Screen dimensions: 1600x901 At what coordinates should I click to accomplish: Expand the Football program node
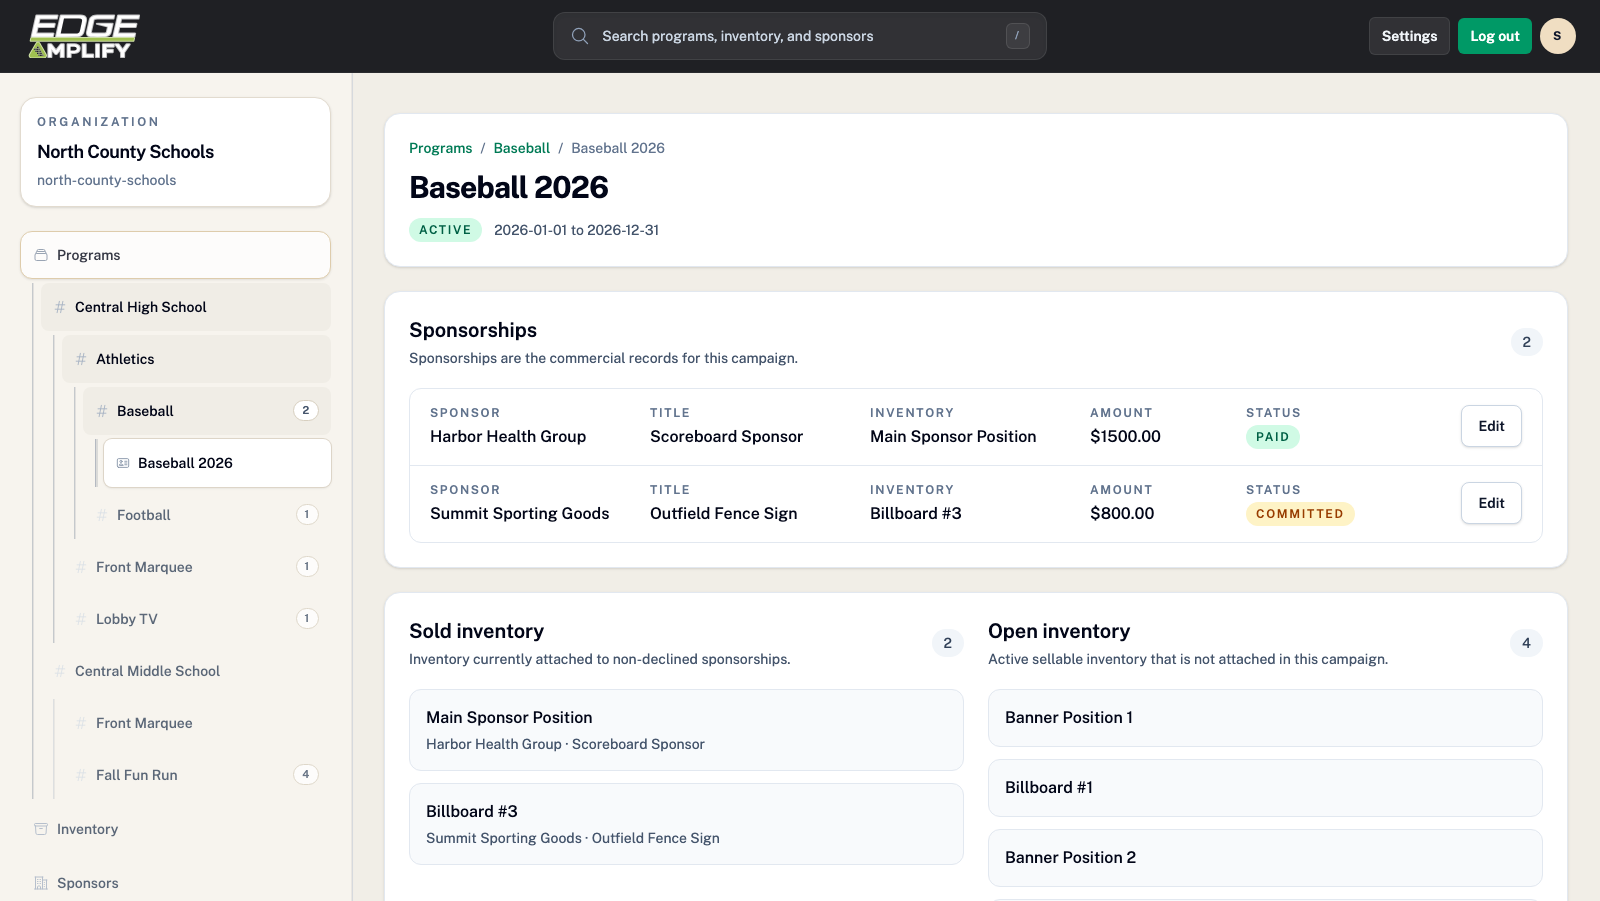(x=144, y=515)
